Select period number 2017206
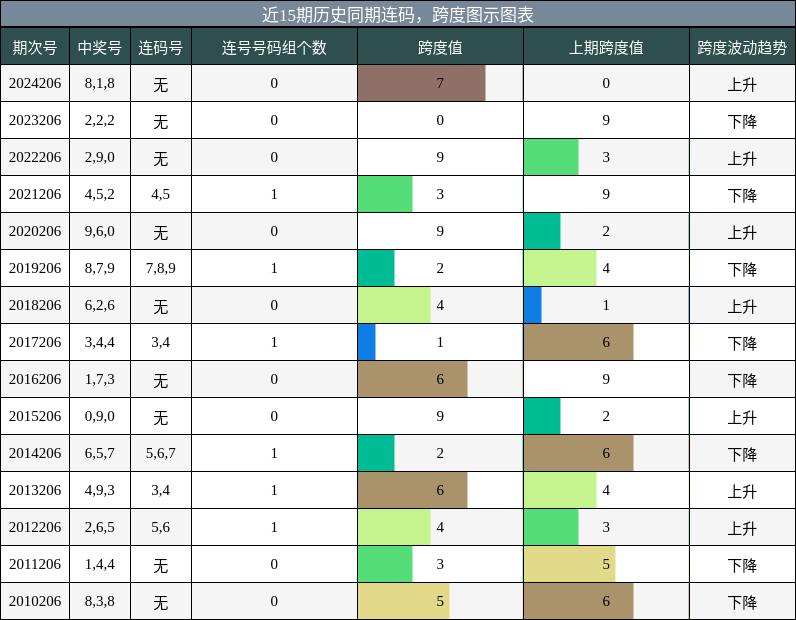The width and height of the screenshot is (796, 620). (x=35, y=342)
